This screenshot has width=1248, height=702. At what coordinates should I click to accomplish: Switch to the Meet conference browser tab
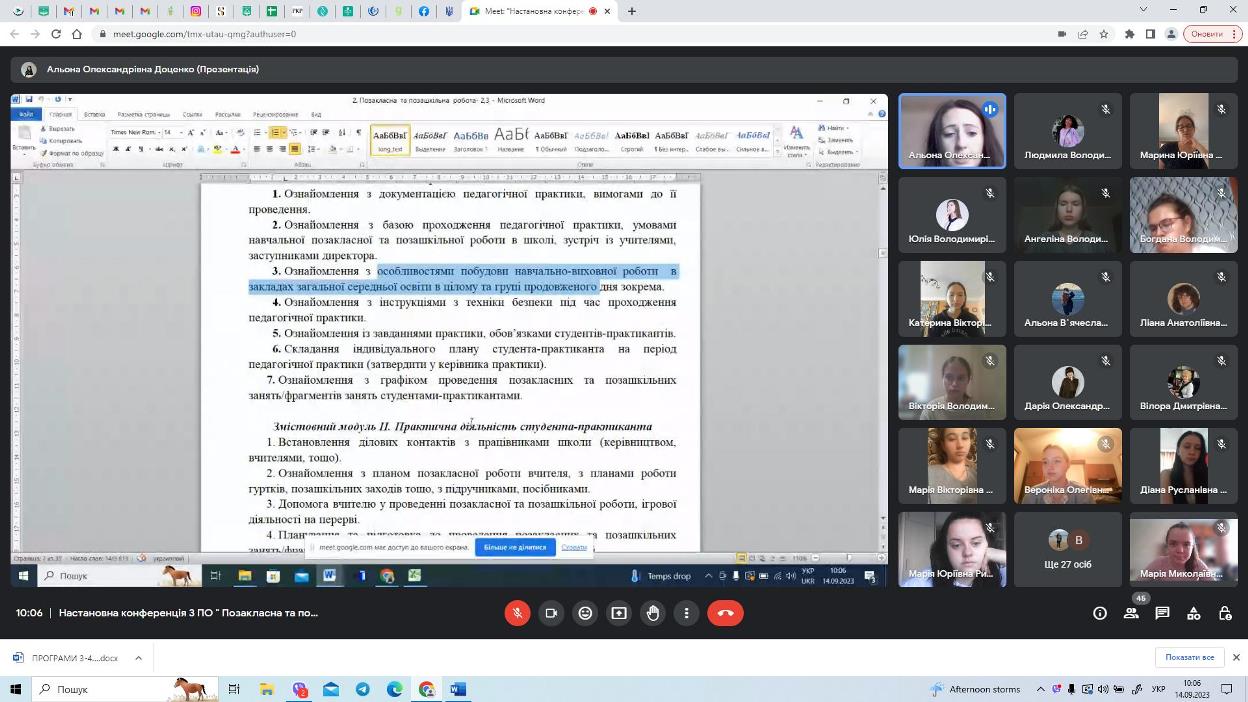(x=535, y=11)
